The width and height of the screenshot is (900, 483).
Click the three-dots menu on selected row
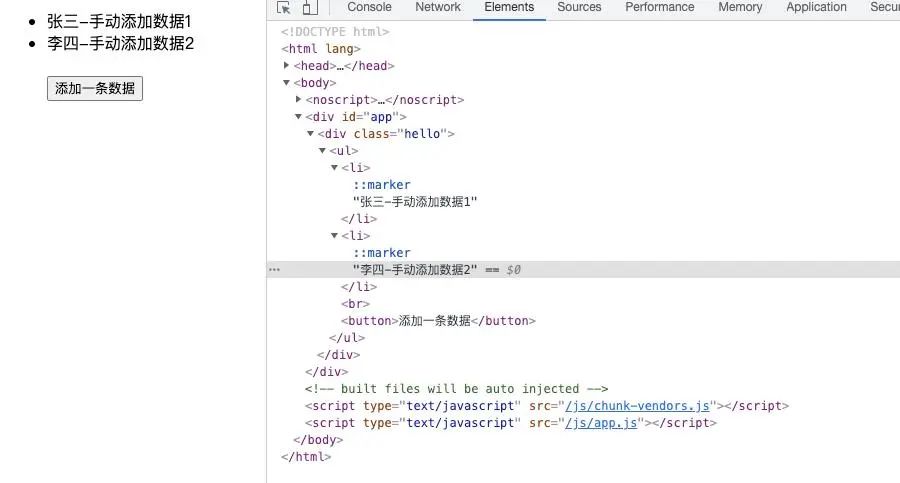(274, 269)
